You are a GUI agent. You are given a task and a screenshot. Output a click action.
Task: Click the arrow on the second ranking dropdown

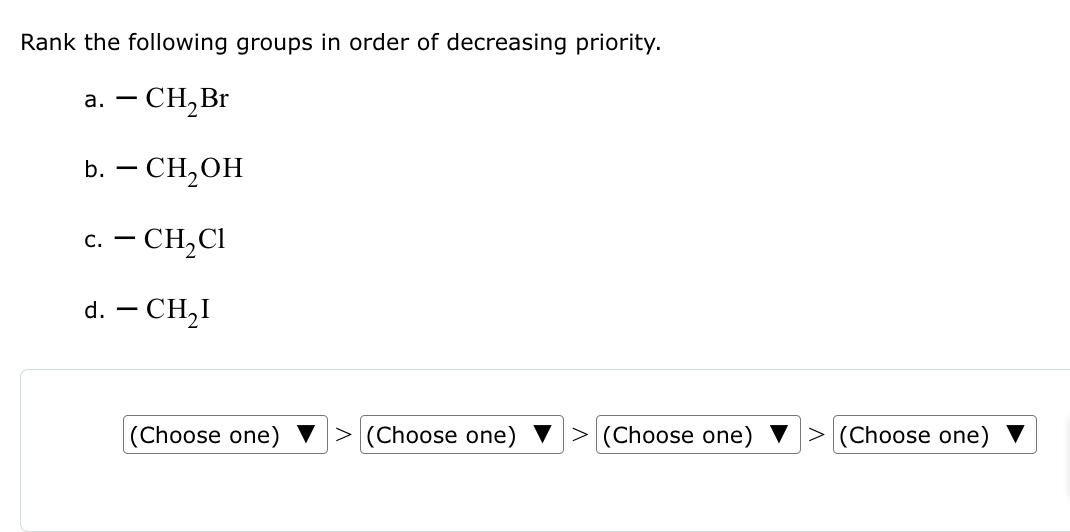pyautogui.click(x=544, y=435)
